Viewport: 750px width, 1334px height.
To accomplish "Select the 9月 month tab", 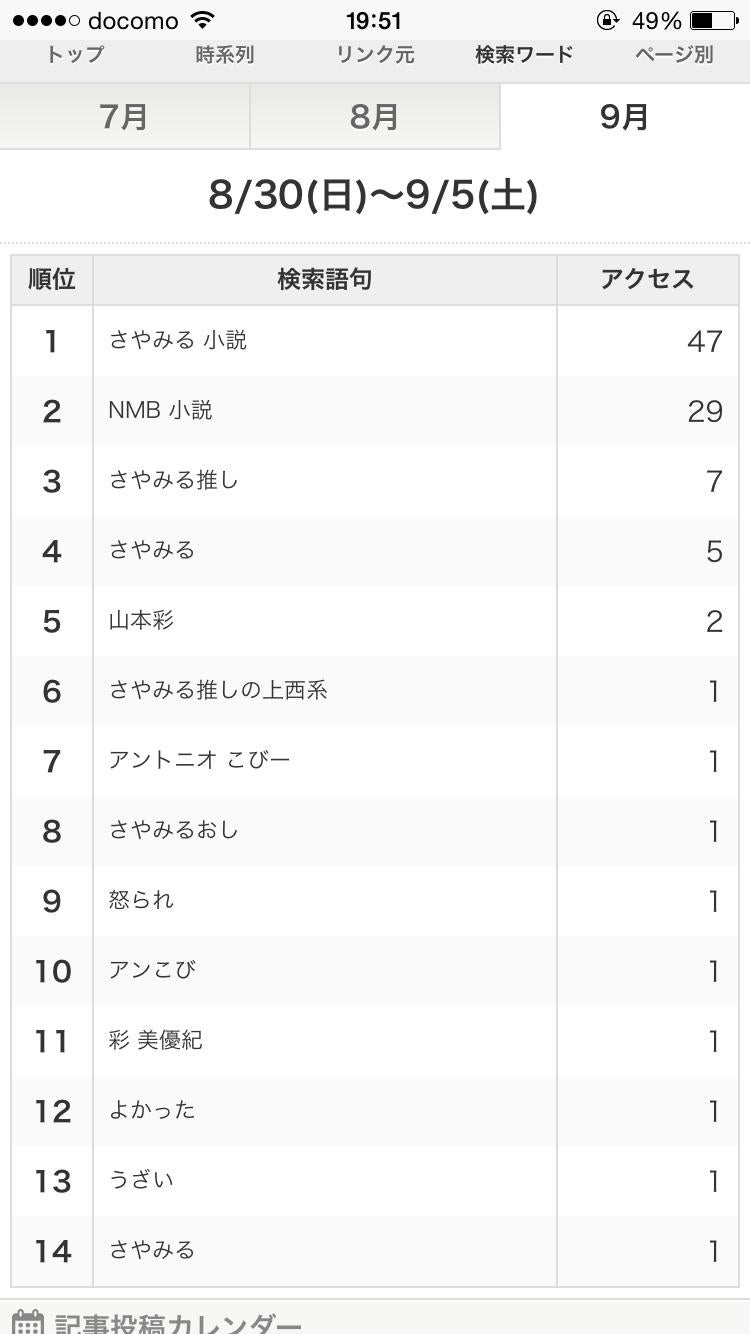I will 624,117.
